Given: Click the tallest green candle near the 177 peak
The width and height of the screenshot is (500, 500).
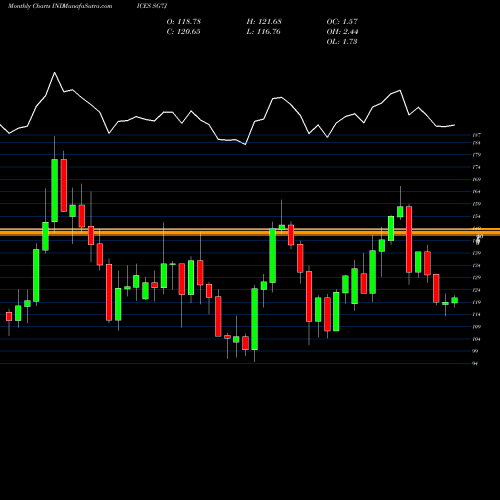Looking at the screenshot, I should [55, 190].
